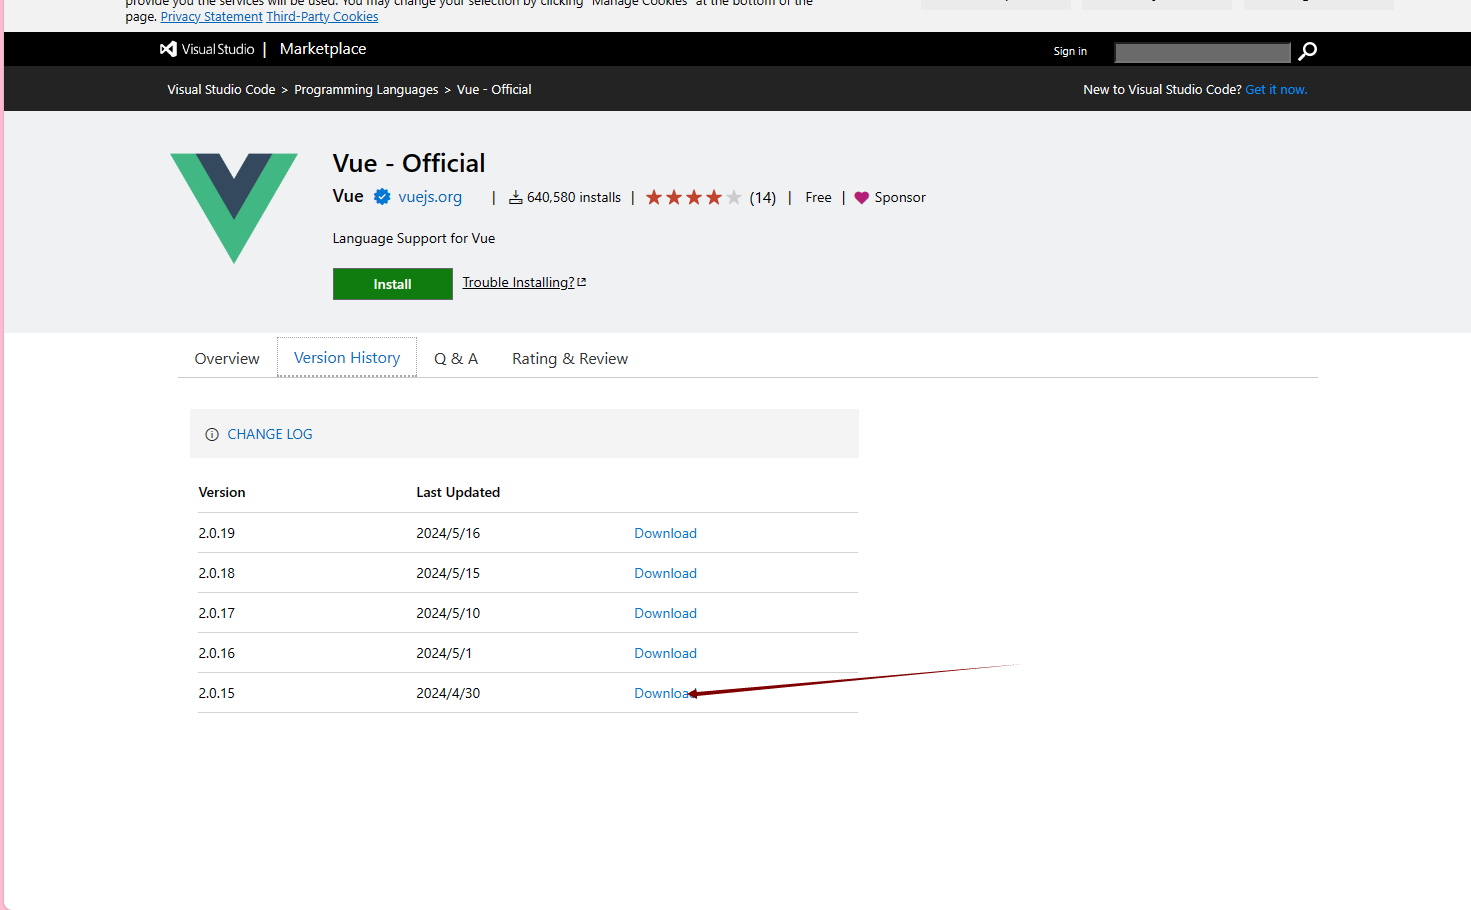Image resolution: width=1471 pixels, height=910 pixels.
Task: Download version 2.0.18
Action: tap(665, 573)
